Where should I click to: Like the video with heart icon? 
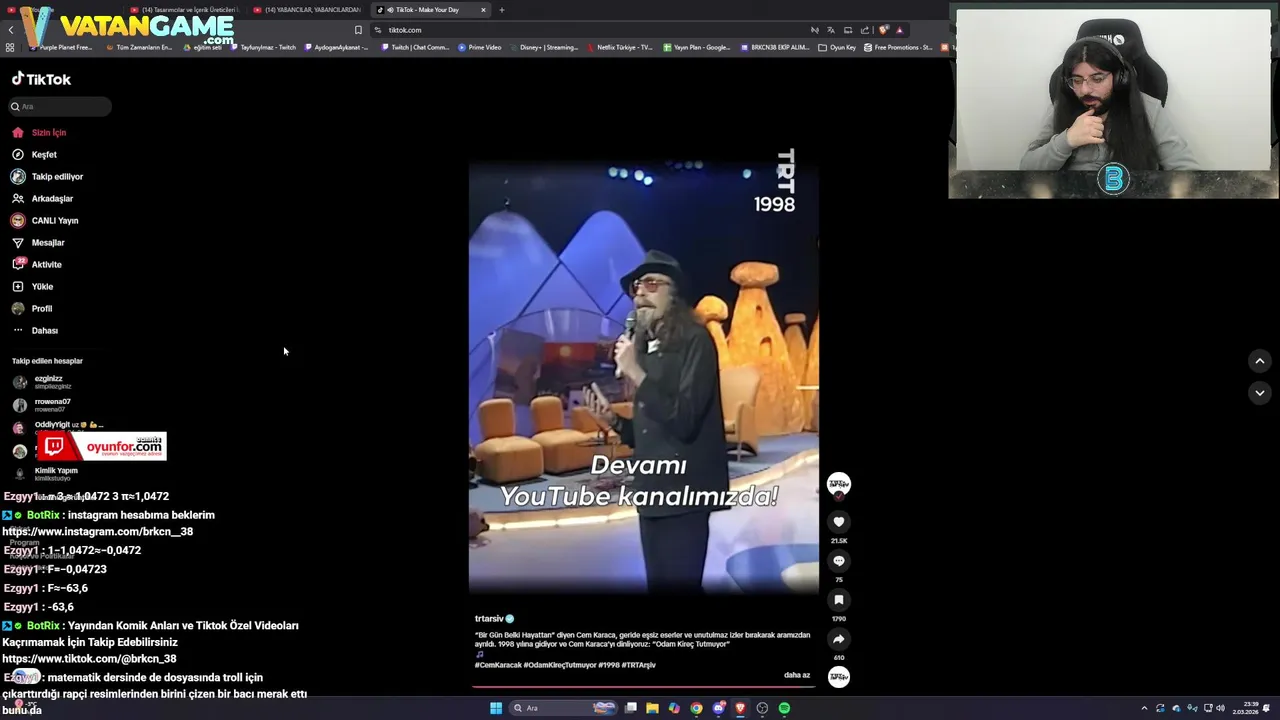839,521
